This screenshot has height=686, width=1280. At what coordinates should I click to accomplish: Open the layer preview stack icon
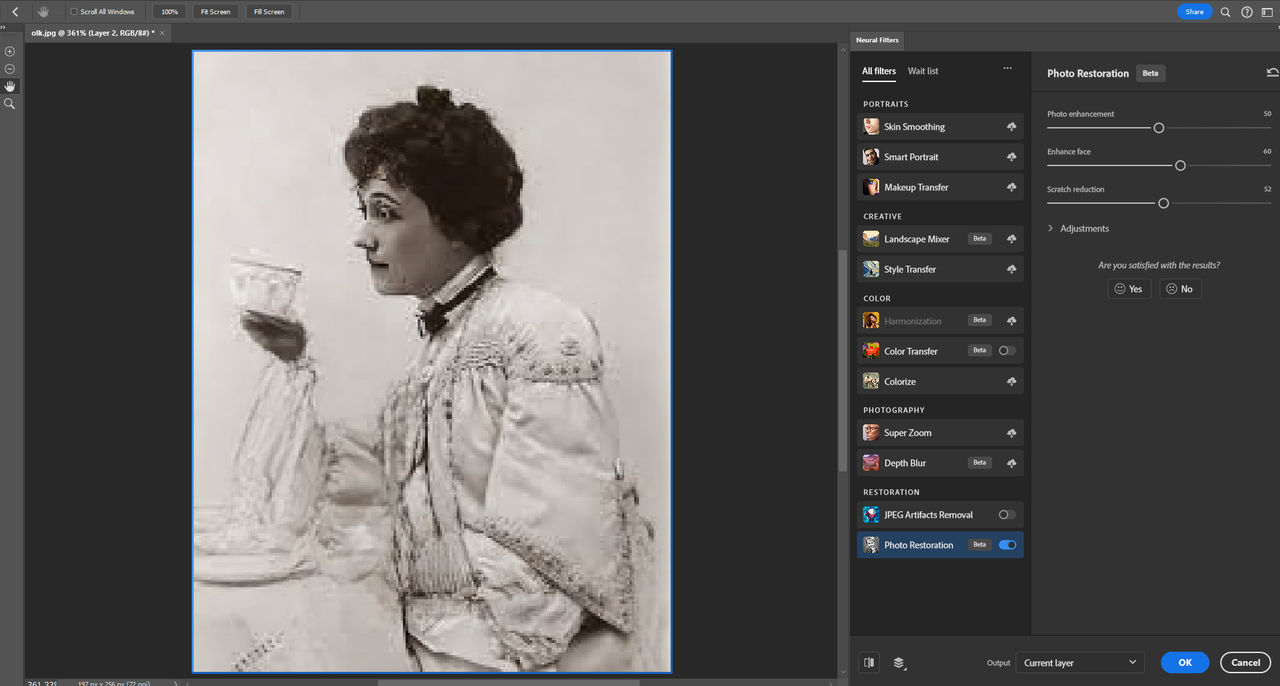(x=899, y=662)
